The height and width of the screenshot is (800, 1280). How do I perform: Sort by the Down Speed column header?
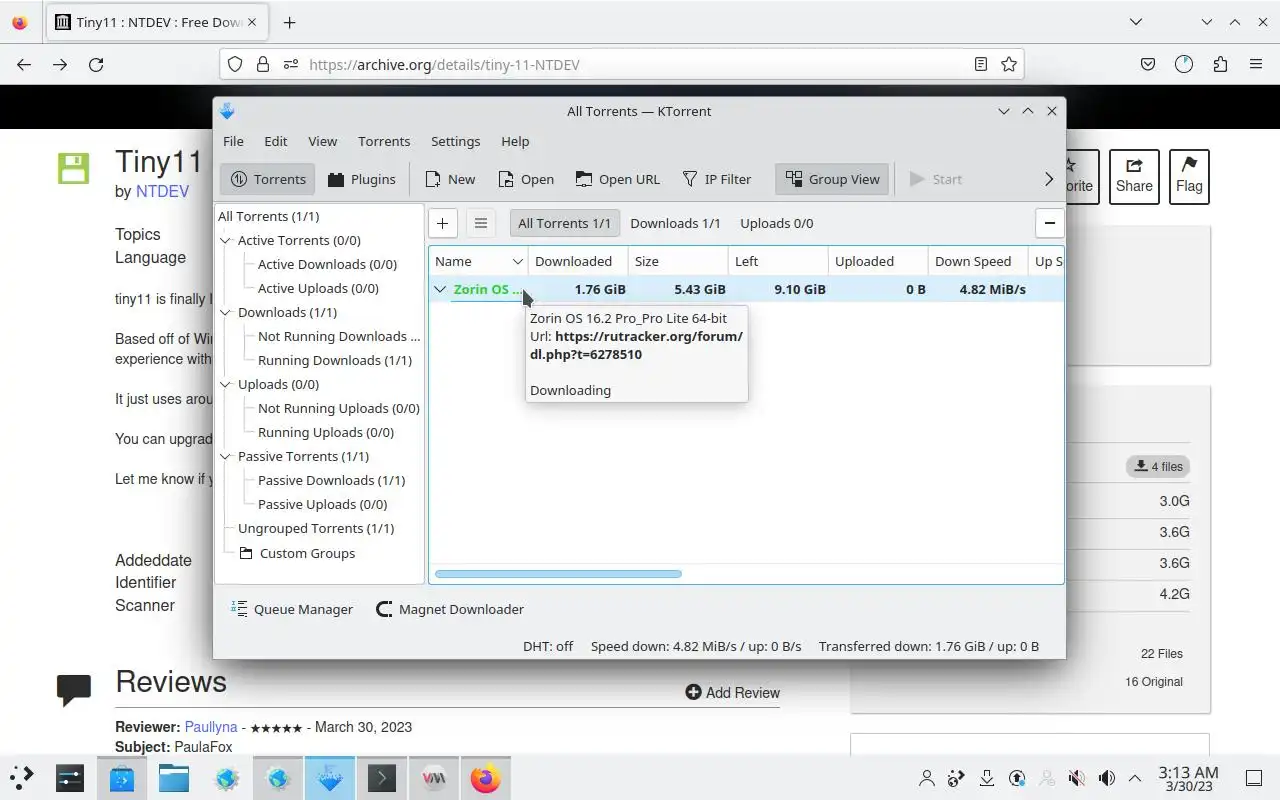978,261
